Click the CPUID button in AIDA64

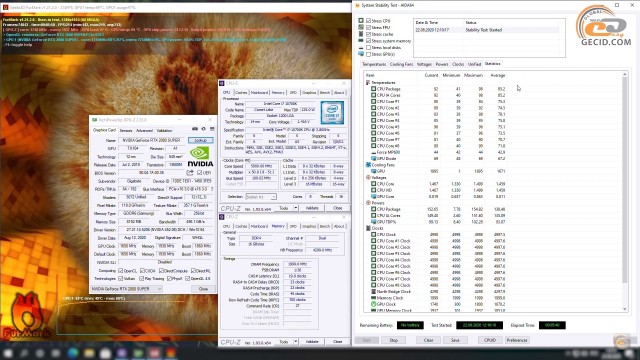click(x=490, y=340)
